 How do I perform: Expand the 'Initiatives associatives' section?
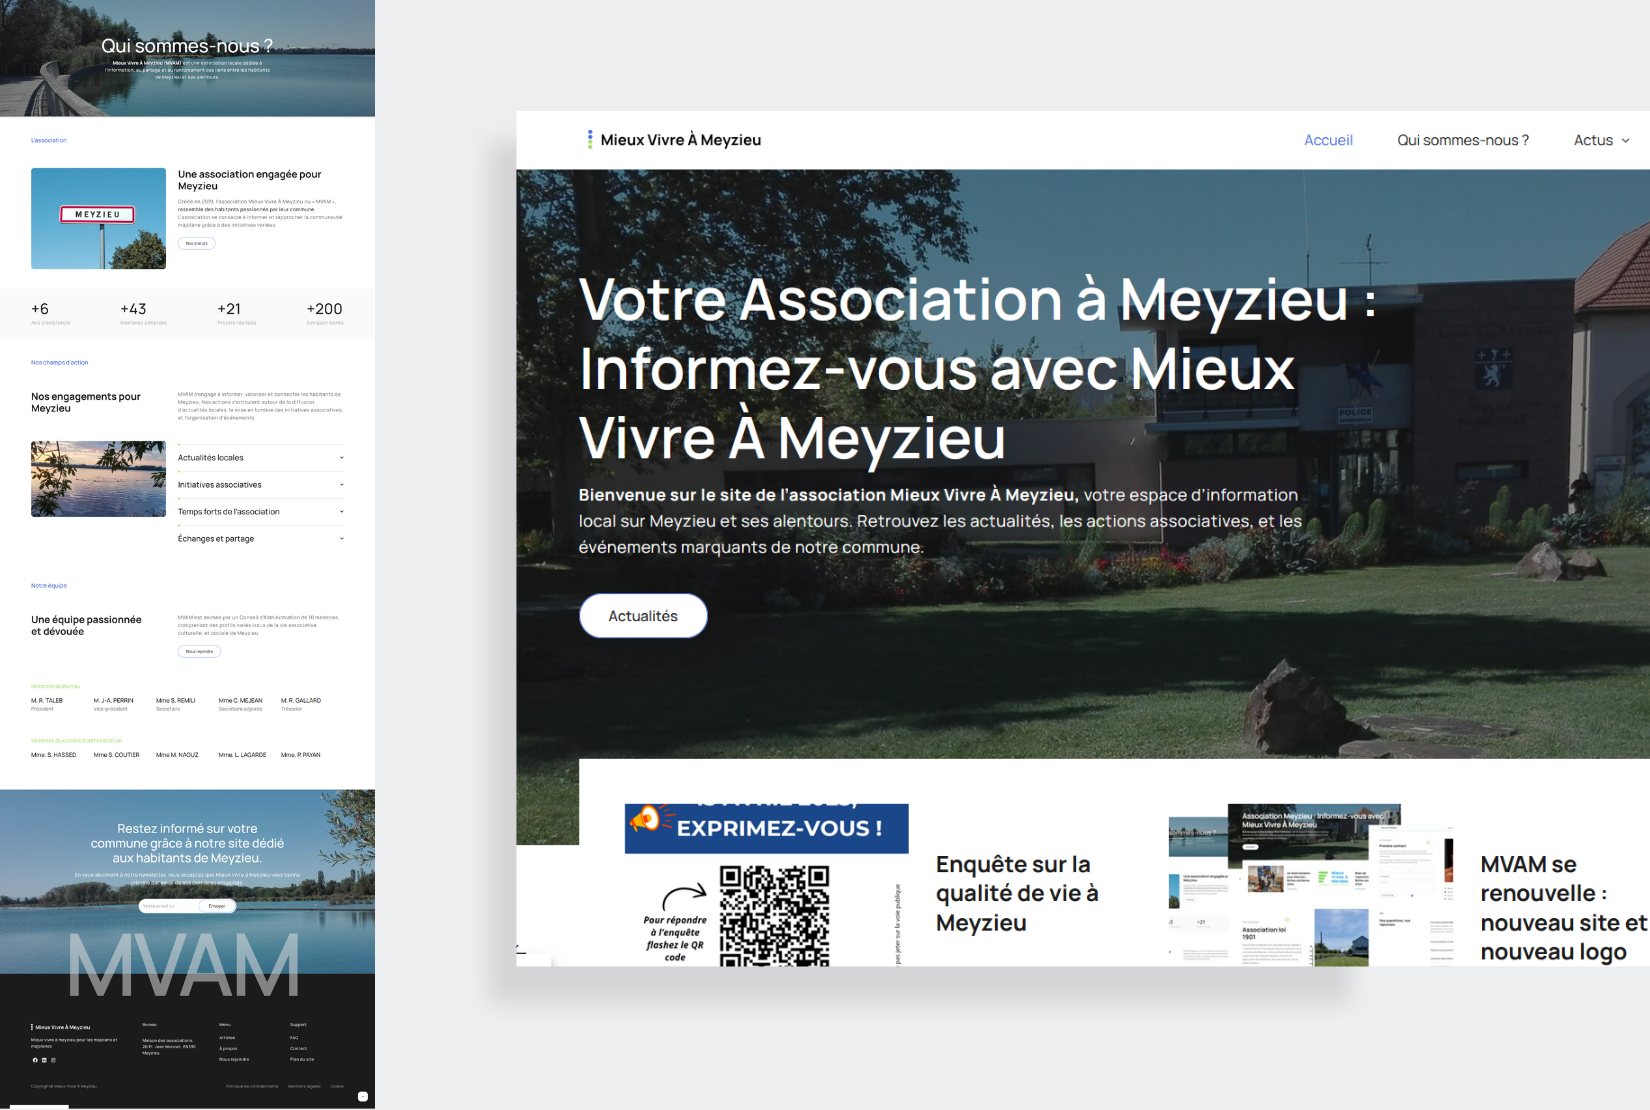(260, 484)
